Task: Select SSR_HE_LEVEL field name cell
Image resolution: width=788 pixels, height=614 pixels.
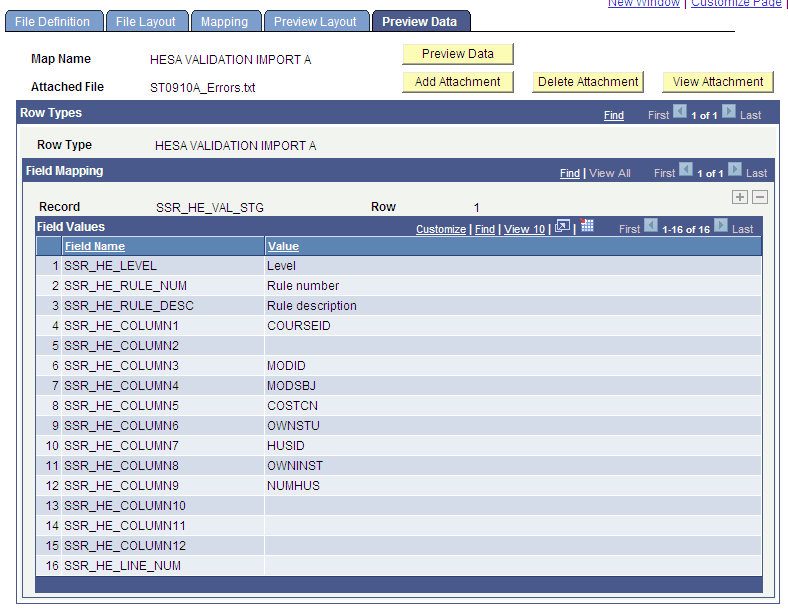Action: click(163, 266)
